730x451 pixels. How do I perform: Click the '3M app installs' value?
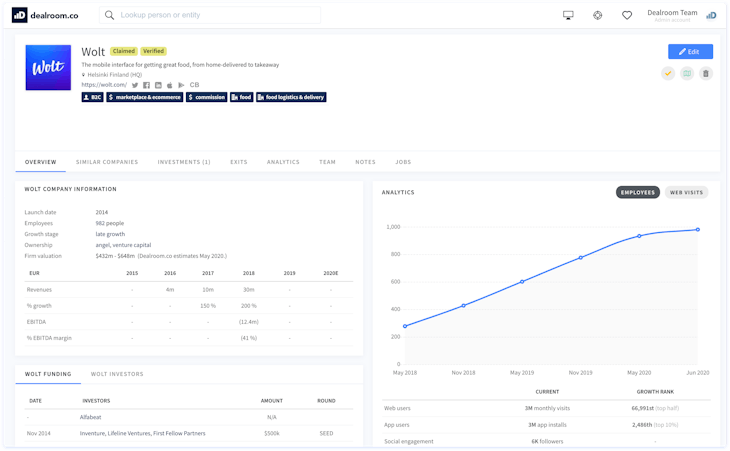pos(547,424)
